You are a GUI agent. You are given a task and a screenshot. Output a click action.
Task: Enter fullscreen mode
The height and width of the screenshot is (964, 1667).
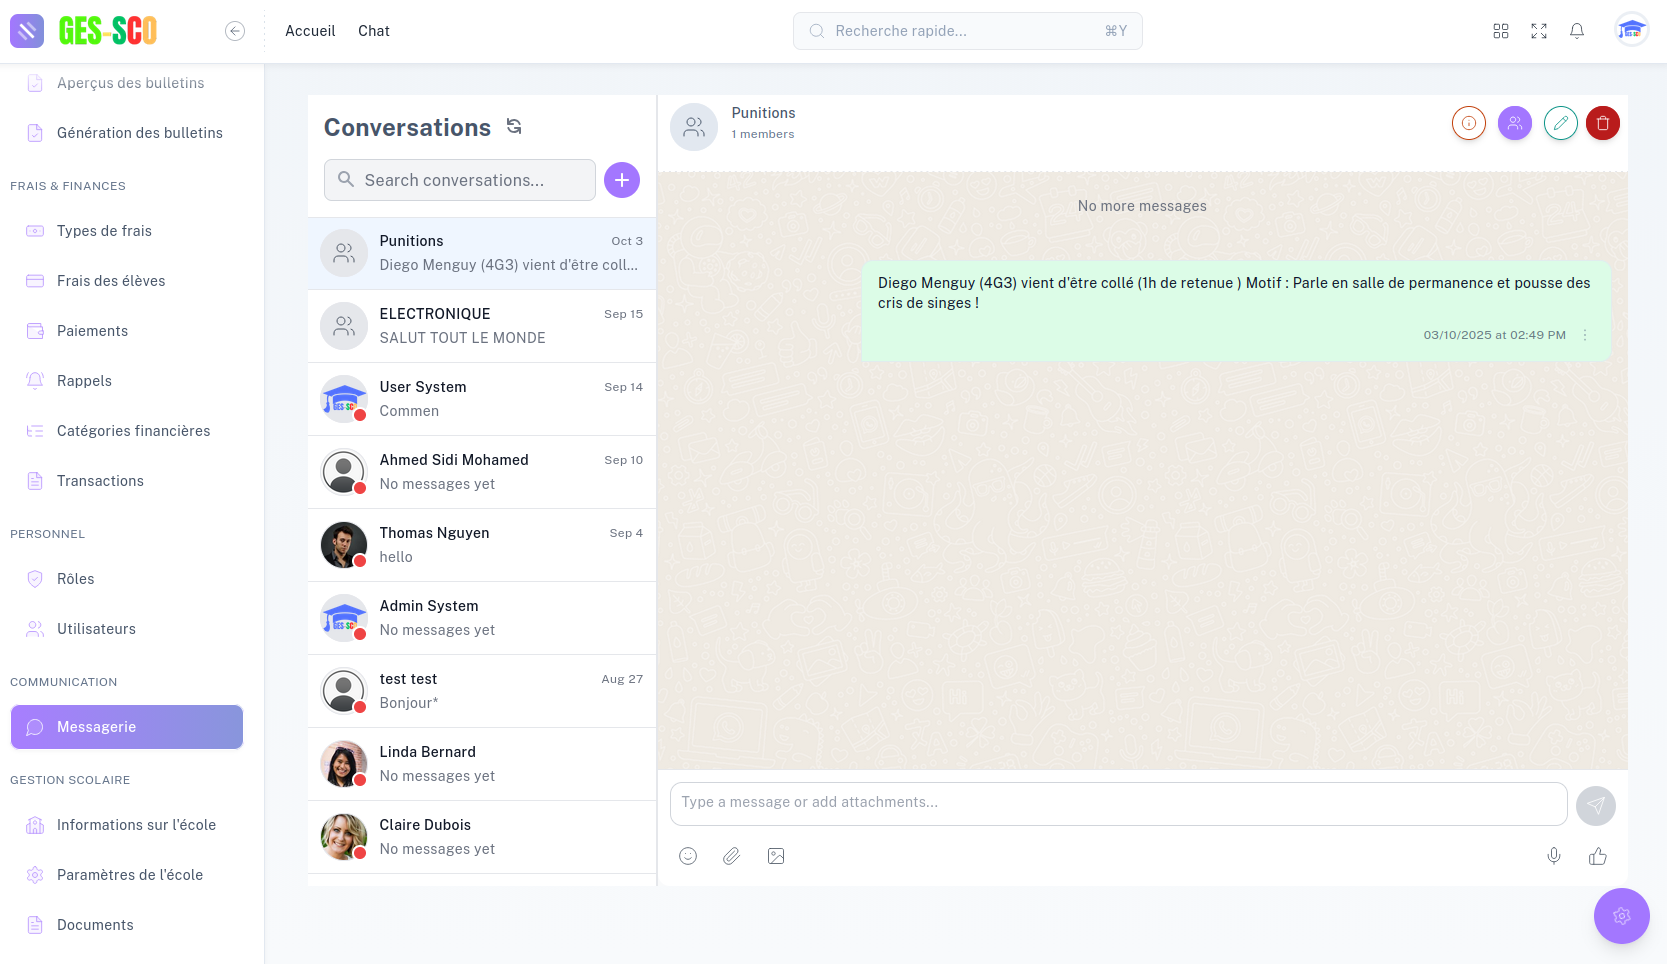point(1538,30)
